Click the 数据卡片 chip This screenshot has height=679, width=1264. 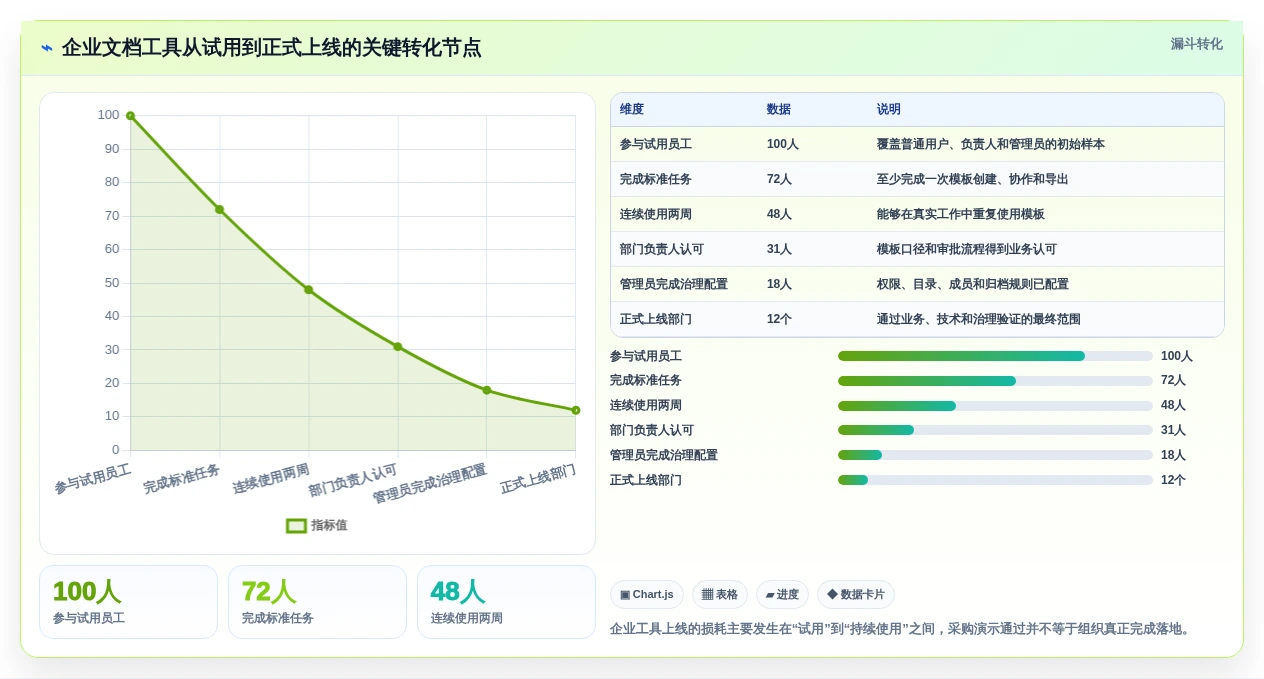point(856,595)
